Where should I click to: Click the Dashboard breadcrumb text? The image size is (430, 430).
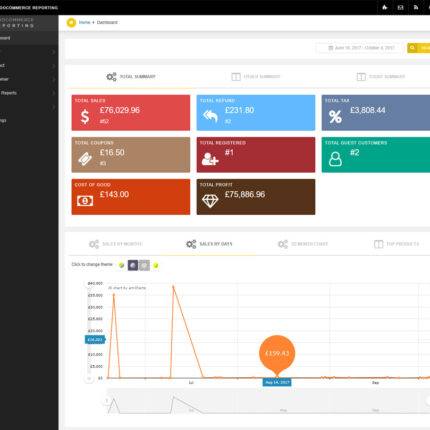[107, 22]
